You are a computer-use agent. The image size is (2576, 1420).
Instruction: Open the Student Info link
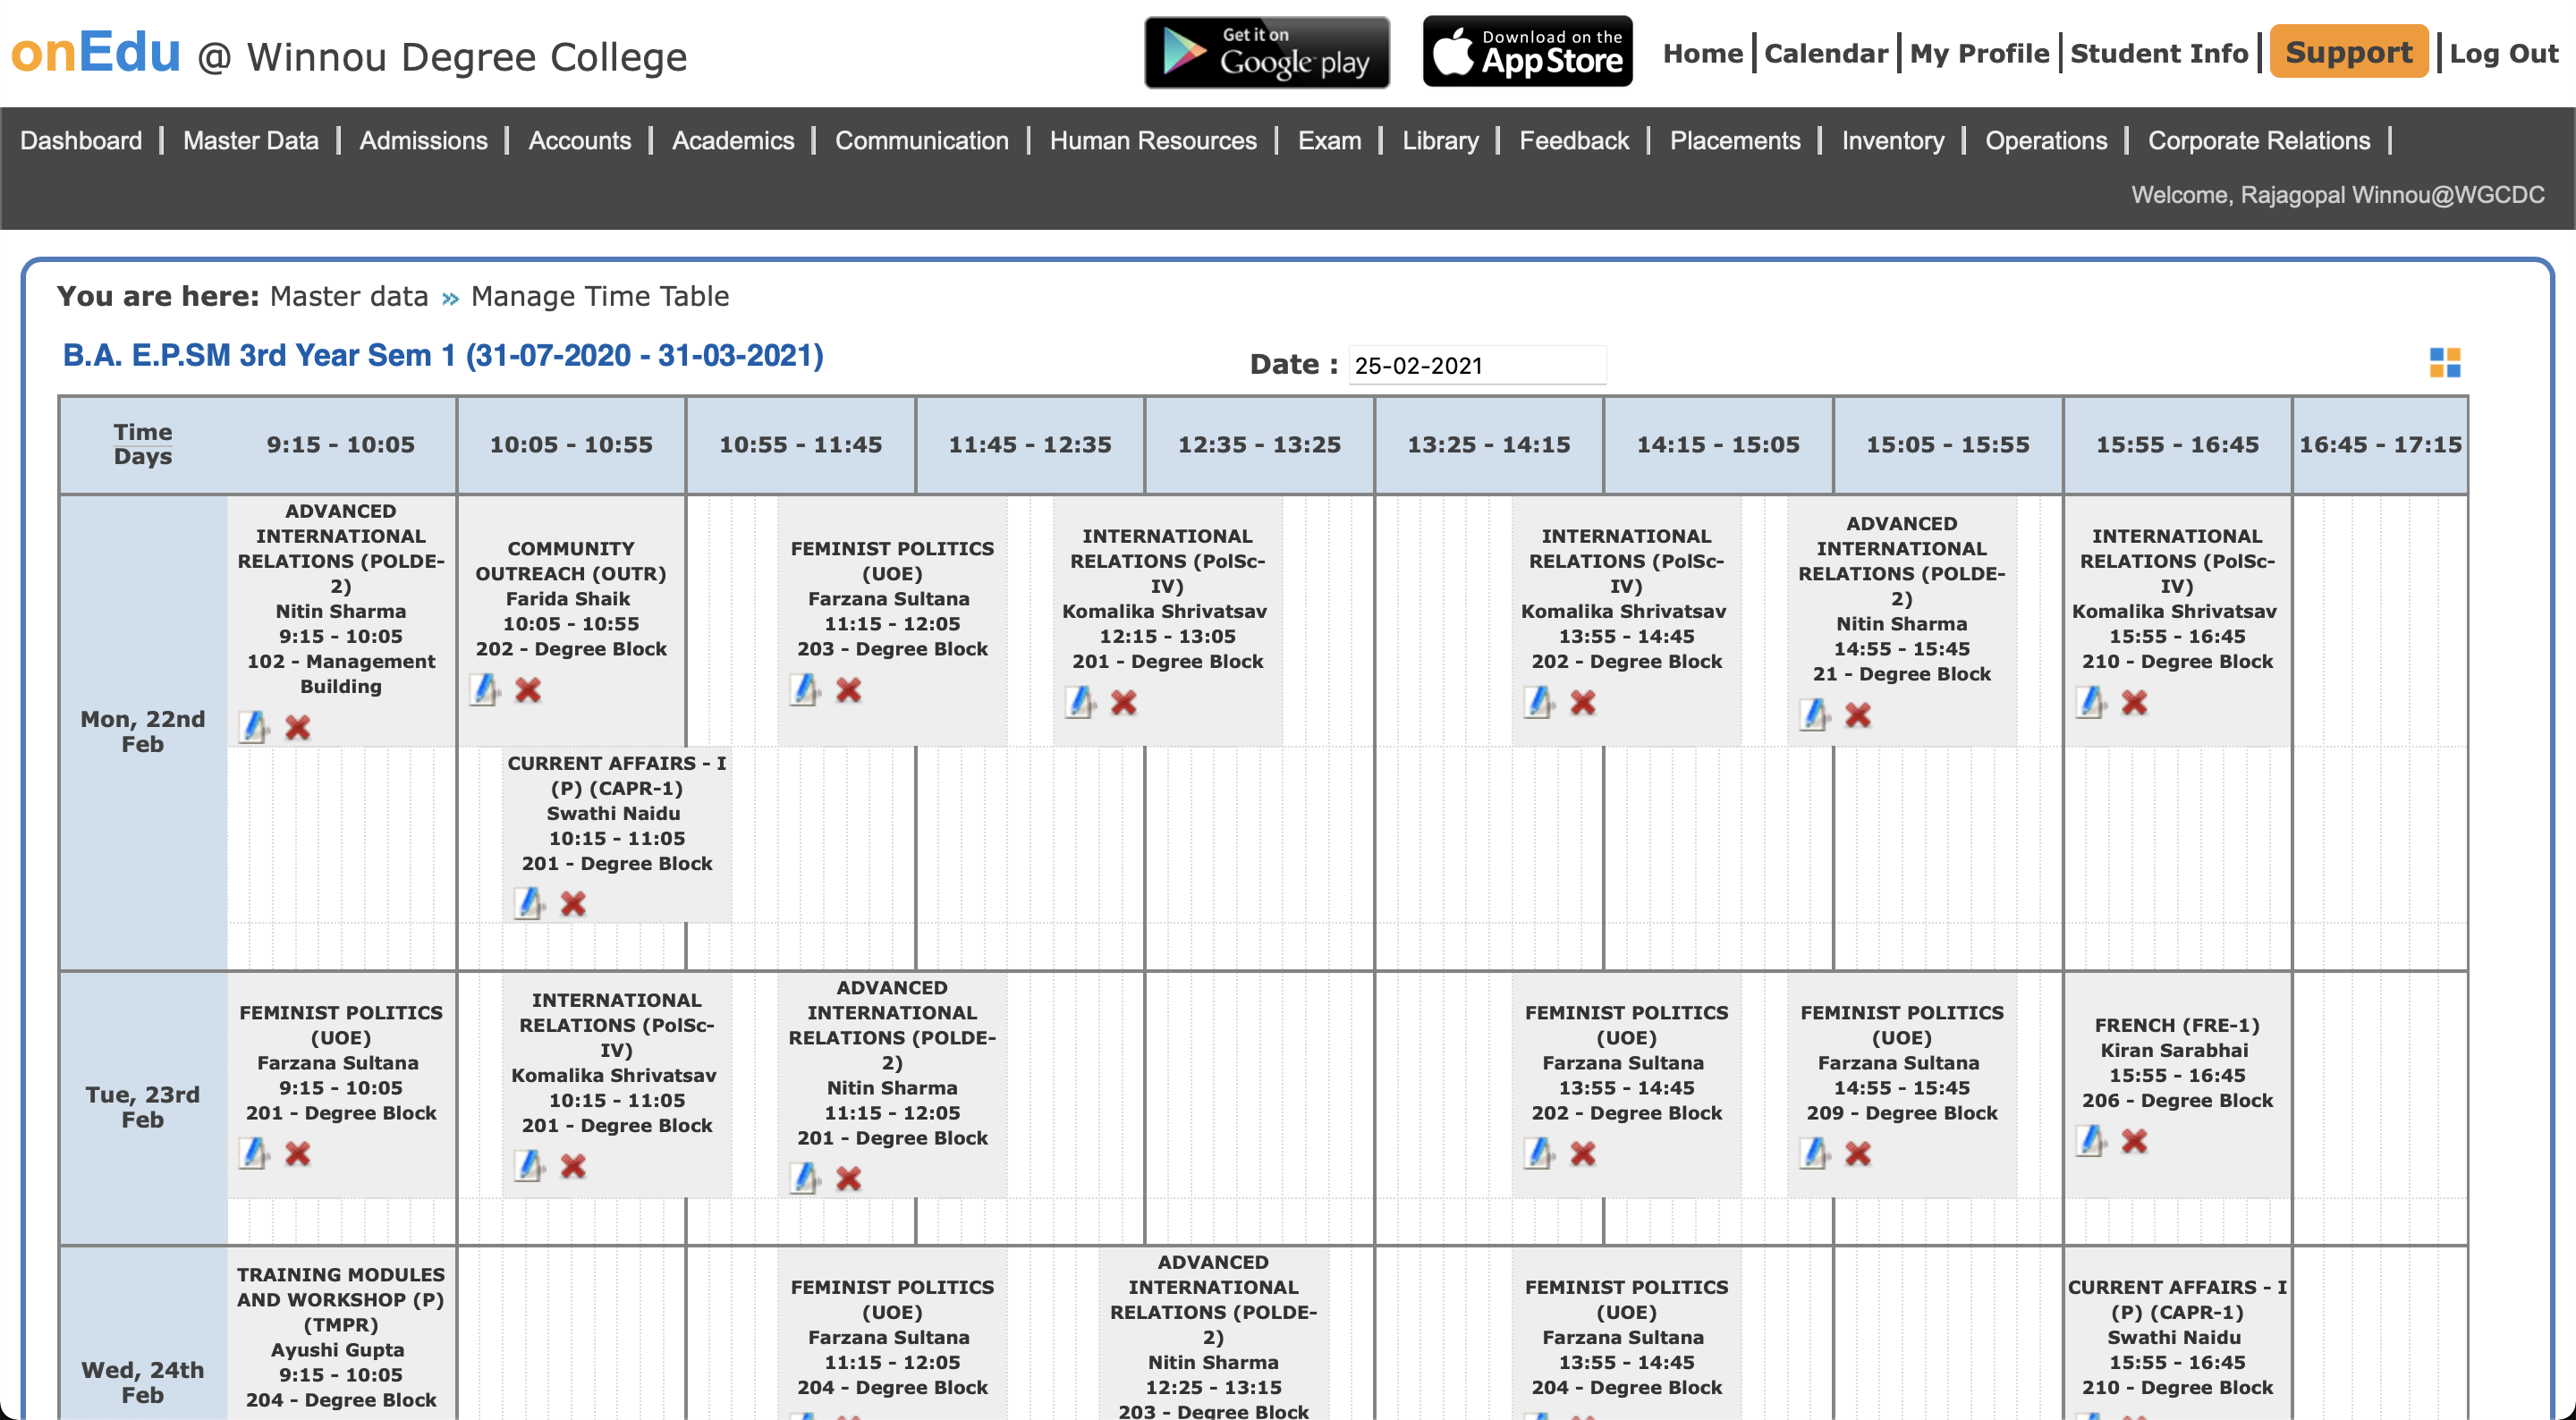[x=2158, y=53]
